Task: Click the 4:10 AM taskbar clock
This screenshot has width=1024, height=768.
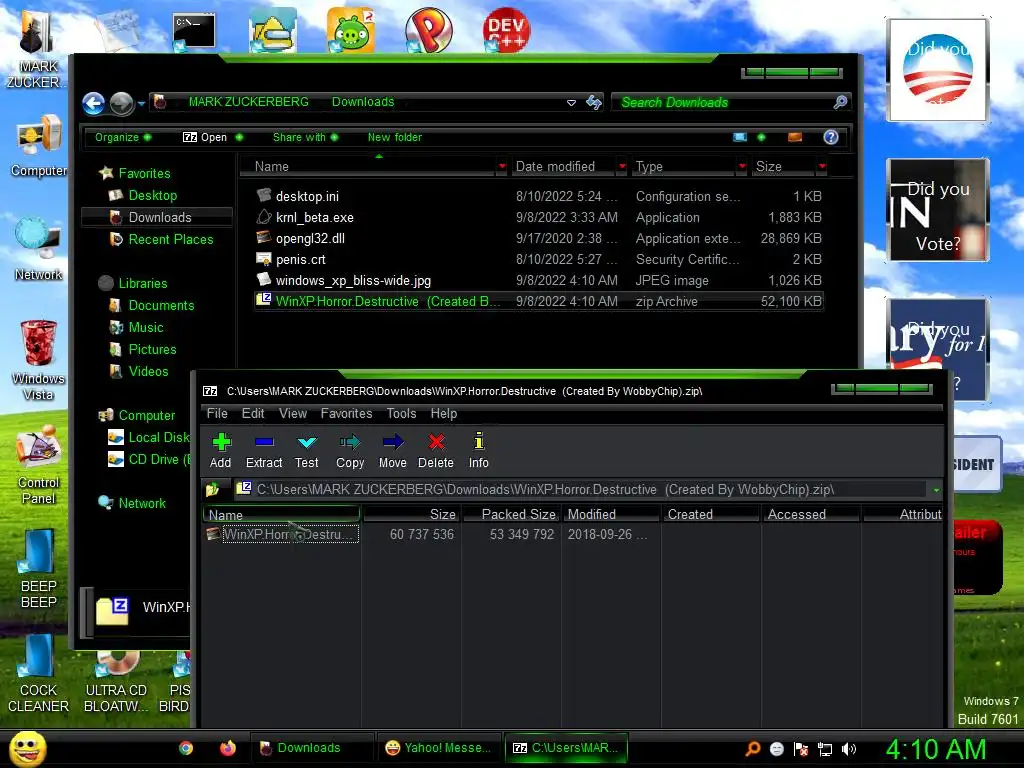Action: [935, 749]
